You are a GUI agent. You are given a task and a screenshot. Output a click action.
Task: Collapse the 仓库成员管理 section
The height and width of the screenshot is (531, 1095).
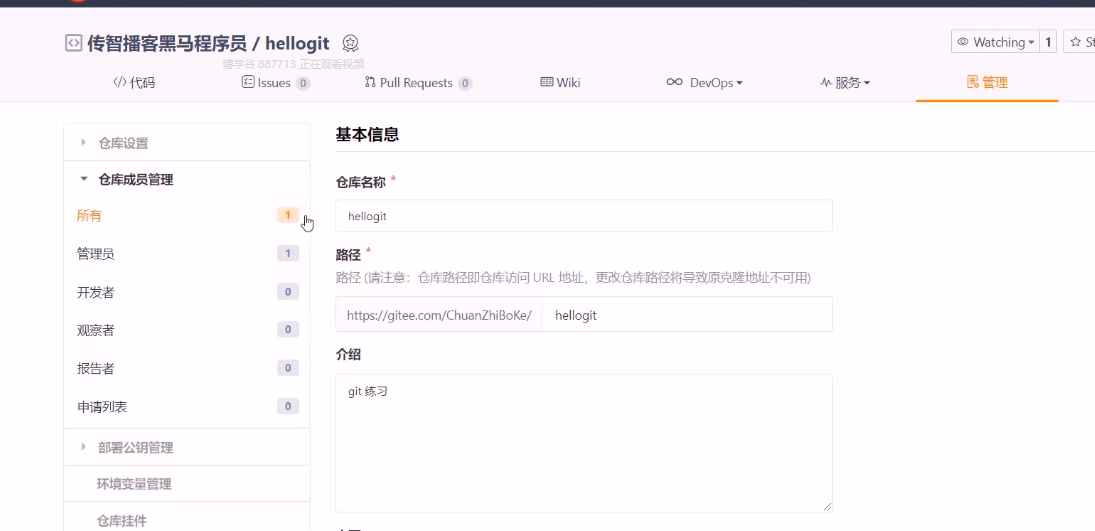point(186,180)
